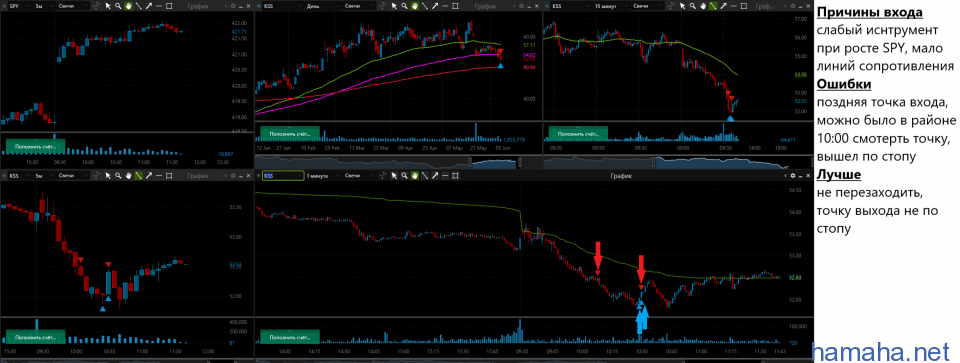
Task: Open indicators icon in SPY chart toolbar
Action: 97,6
